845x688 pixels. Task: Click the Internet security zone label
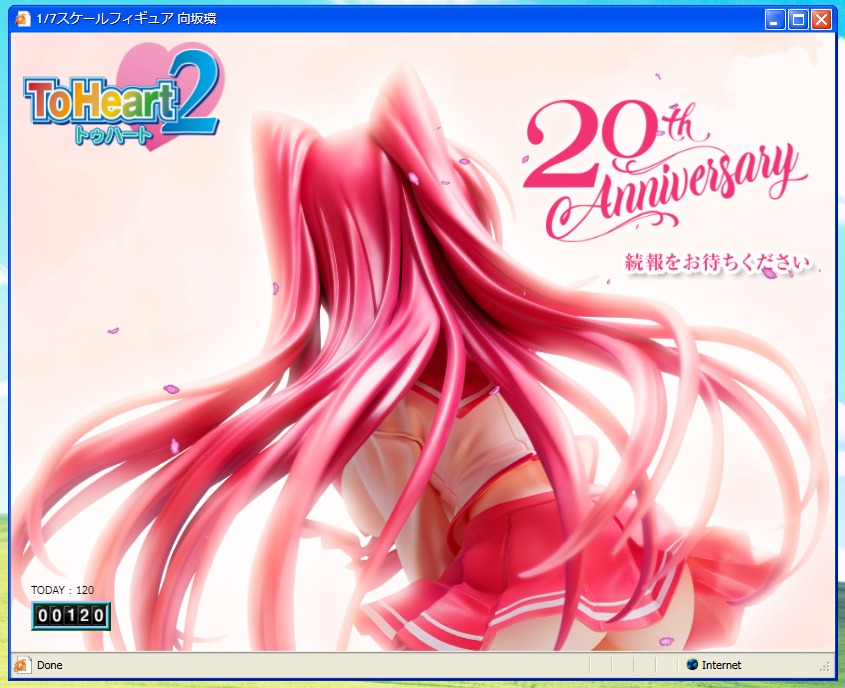(721, 665)
